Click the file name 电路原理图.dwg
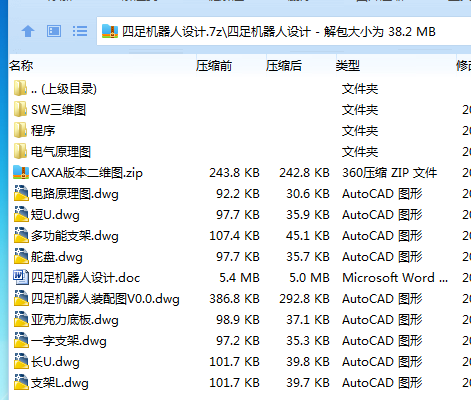The width and height of the screenshot is (471, 400). click(x=75, y=194)
